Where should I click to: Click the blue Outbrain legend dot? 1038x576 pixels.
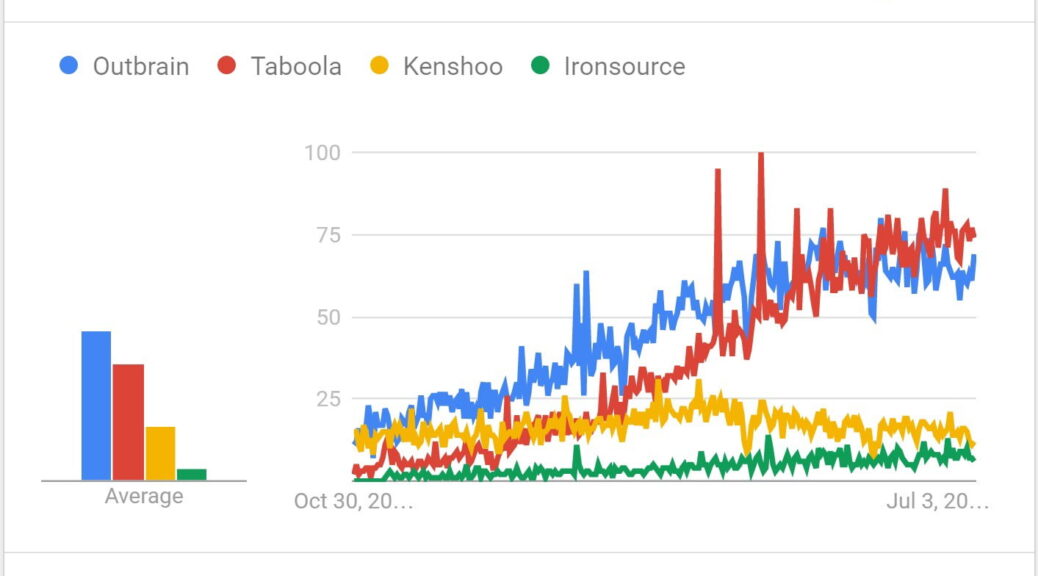click(69, 67)
